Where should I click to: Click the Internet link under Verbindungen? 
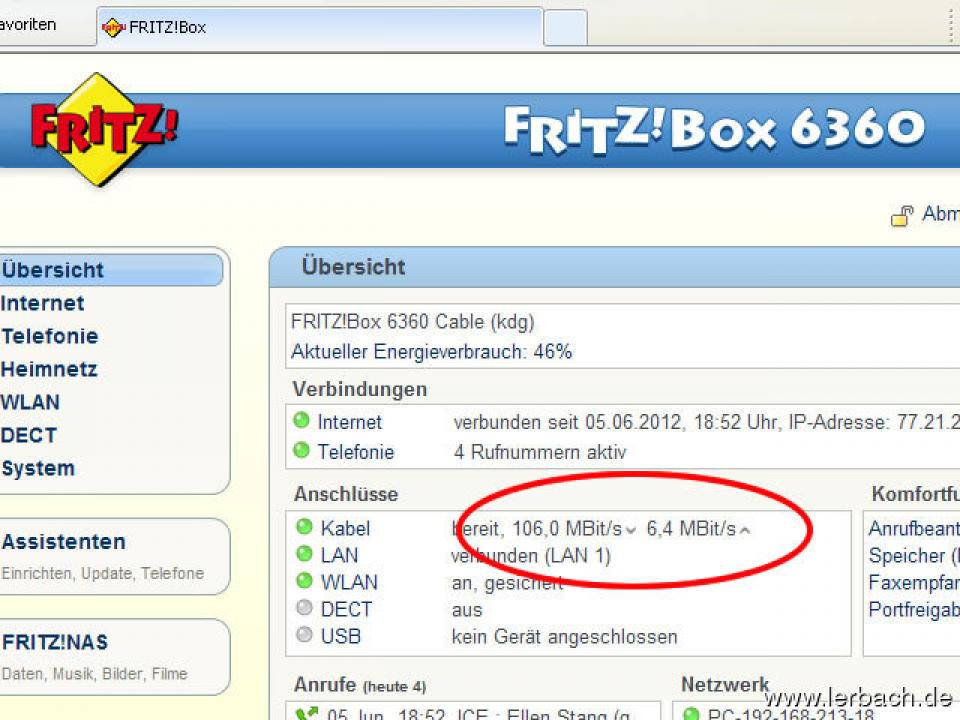pyautogui.click(x=350, y=422)
